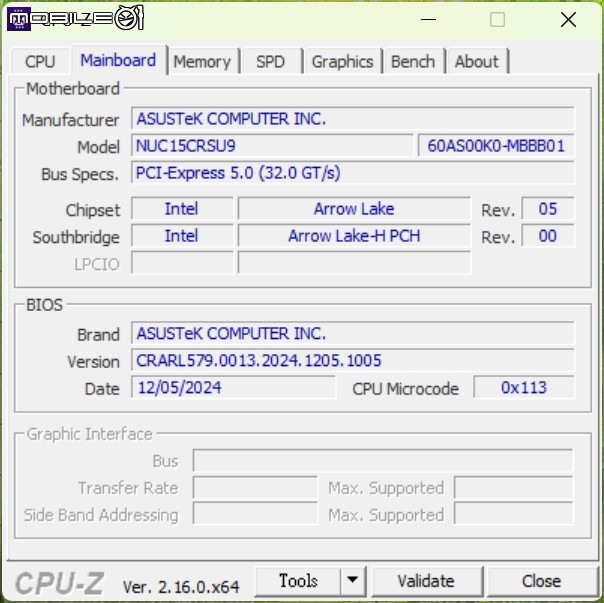Switch to the CPU tab

40,61
